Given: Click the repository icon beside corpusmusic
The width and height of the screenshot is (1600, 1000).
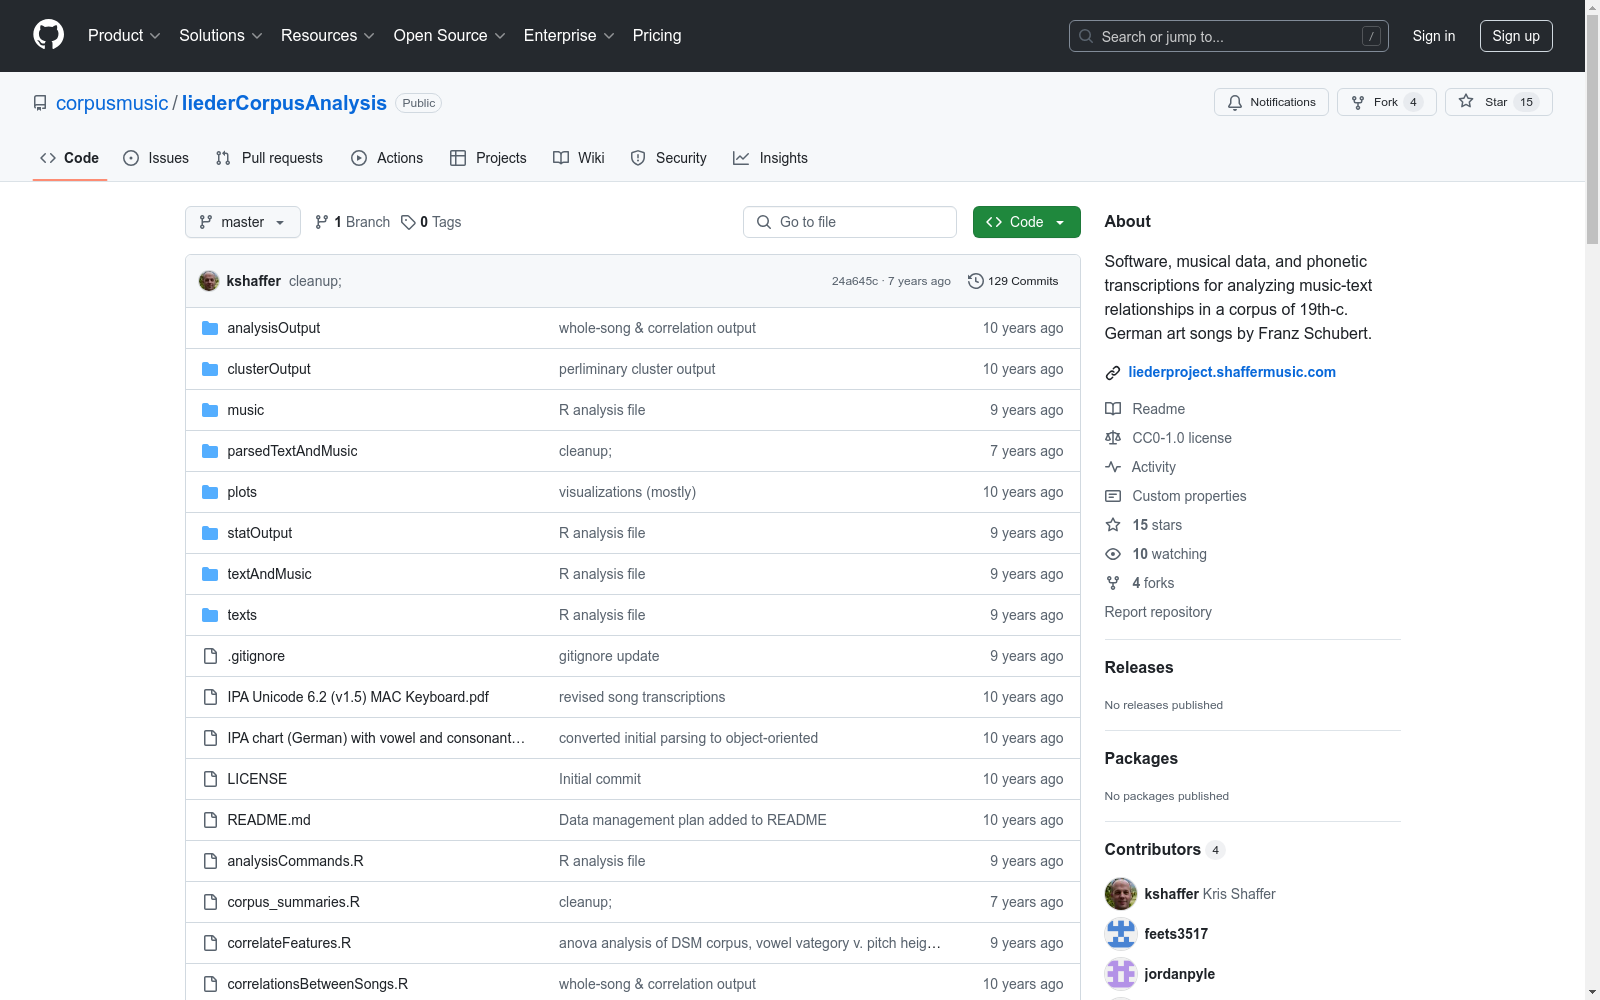Looking at the screenshot, I should coord(40,103).
